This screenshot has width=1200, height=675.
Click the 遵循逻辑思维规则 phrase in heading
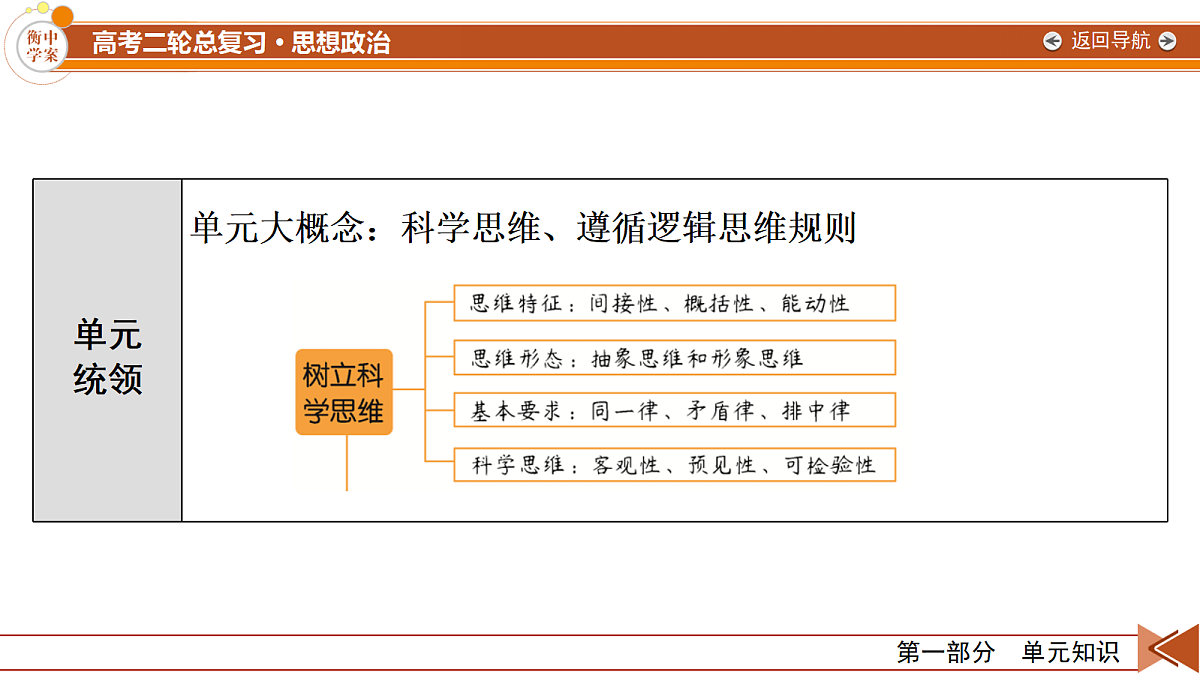pos(716,228)
